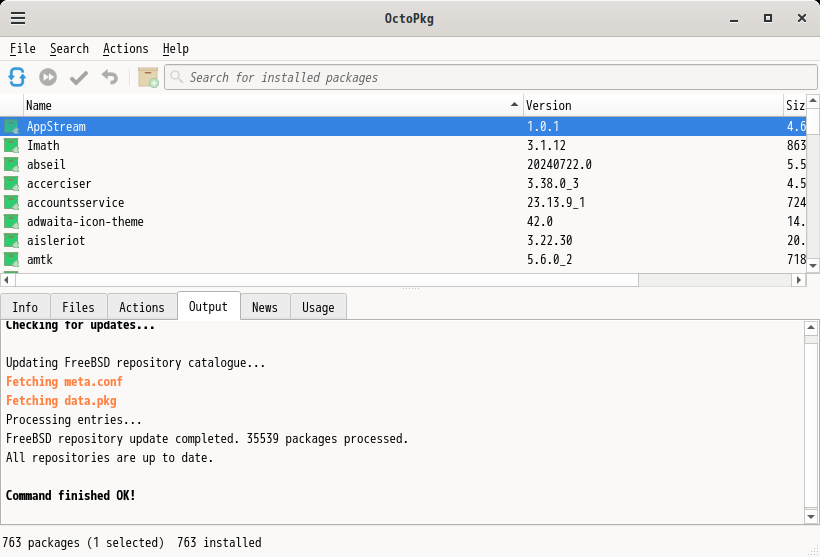Click the search for installed packages field
The image size is (820, 557).
click(x=490, y=77)
